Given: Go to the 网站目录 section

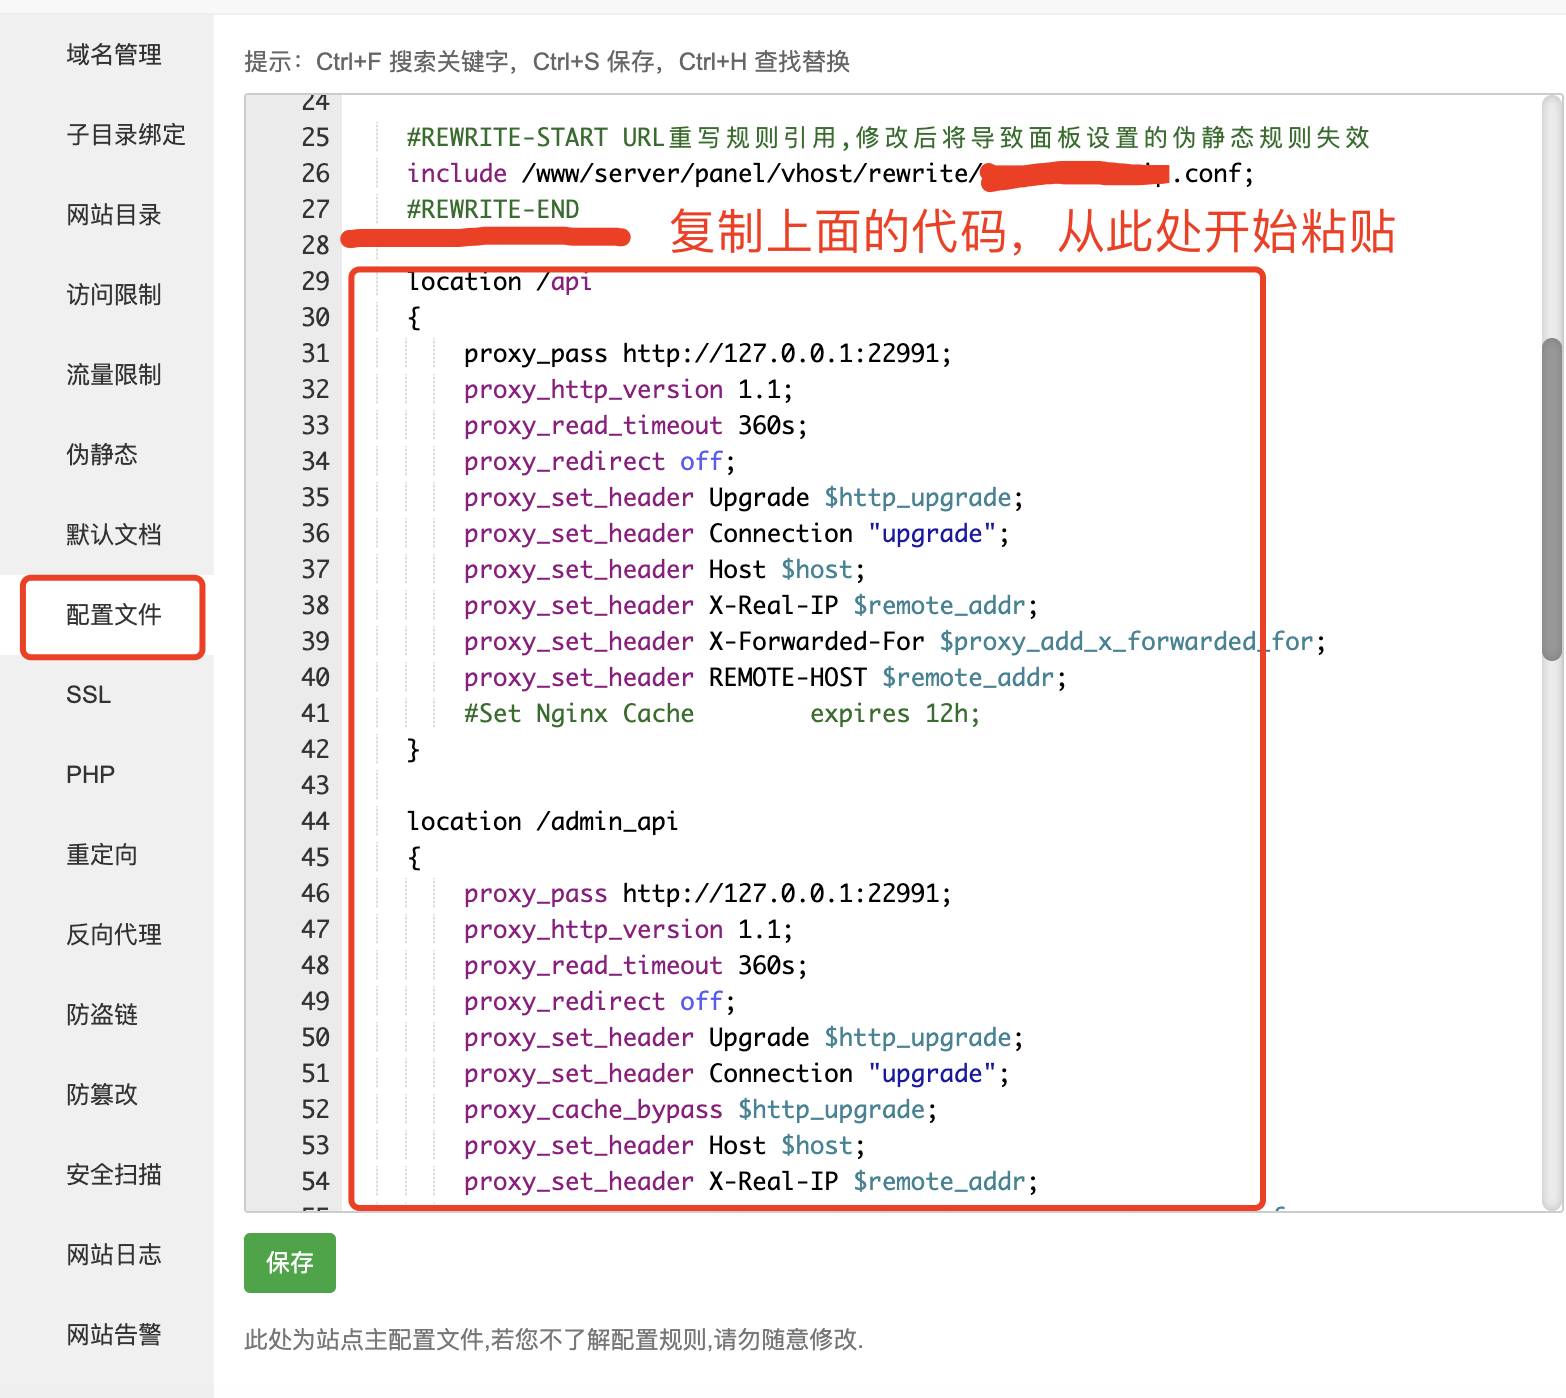Looking at the screenshot, I should 113,215.
